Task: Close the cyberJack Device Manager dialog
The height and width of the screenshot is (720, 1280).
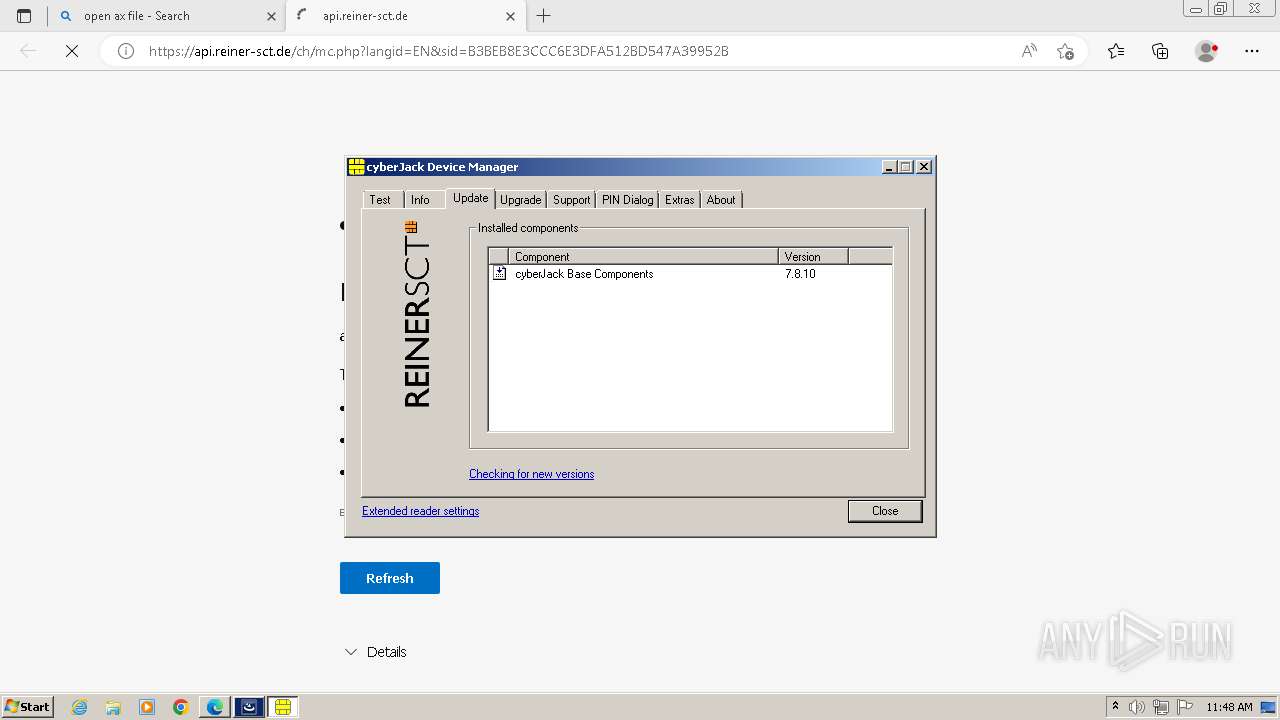Action: click(885, 511)
